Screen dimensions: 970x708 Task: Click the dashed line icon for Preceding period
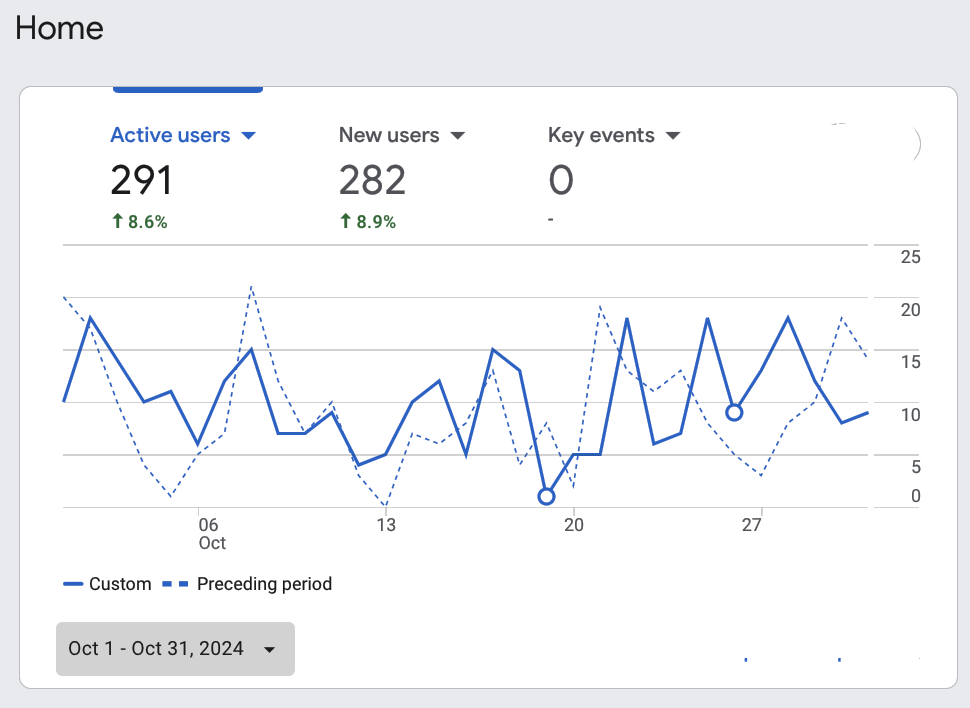[x=176, y=584]
